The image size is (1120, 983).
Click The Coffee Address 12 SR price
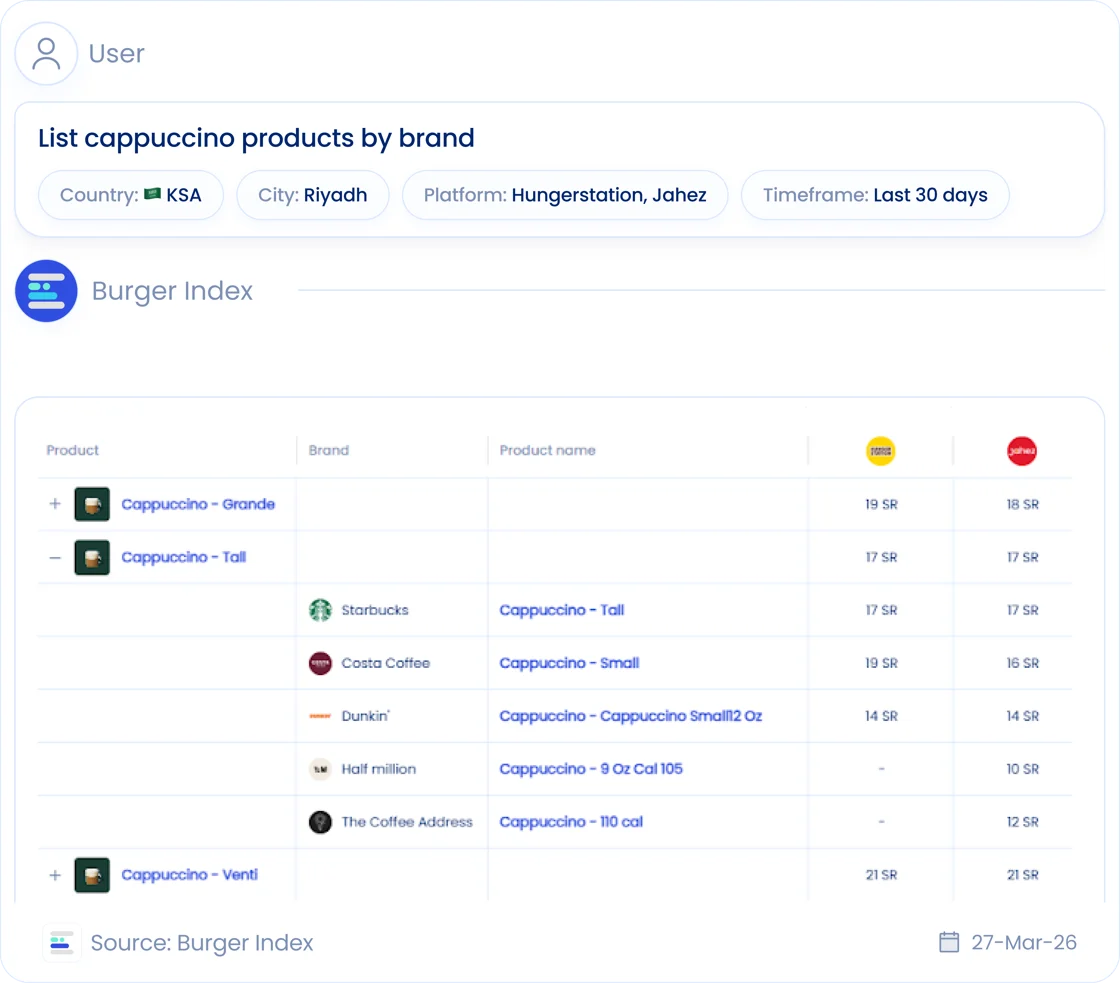click(1022, 822)
